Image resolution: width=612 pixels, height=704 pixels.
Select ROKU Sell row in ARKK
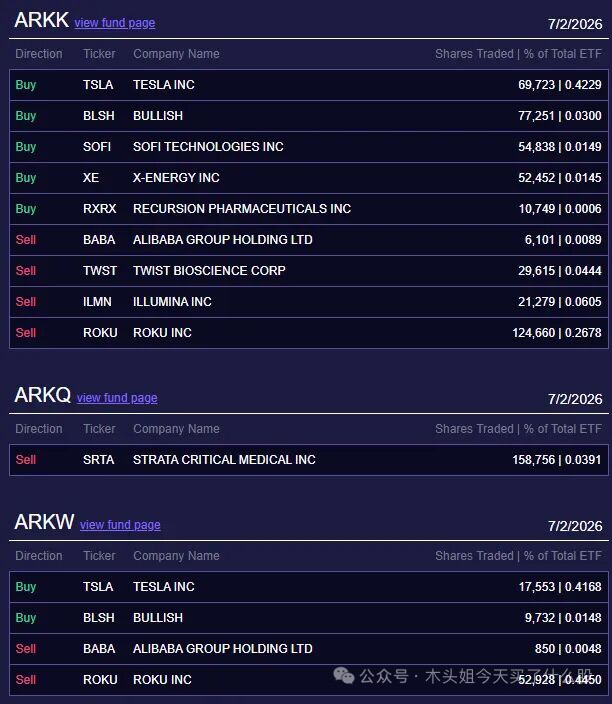click(x=309, y=333)
